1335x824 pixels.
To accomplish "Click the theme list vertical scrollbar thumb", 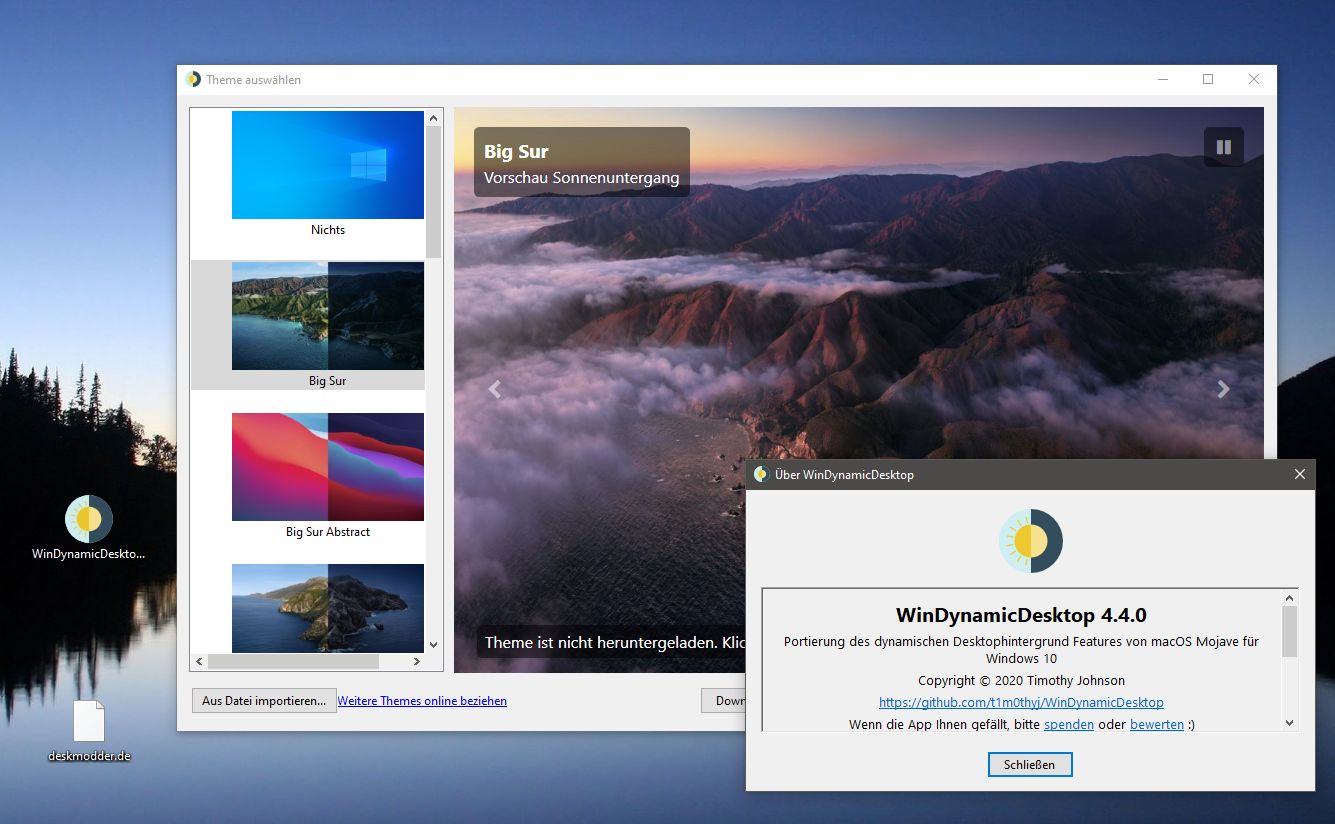I will tap(434, 192).
